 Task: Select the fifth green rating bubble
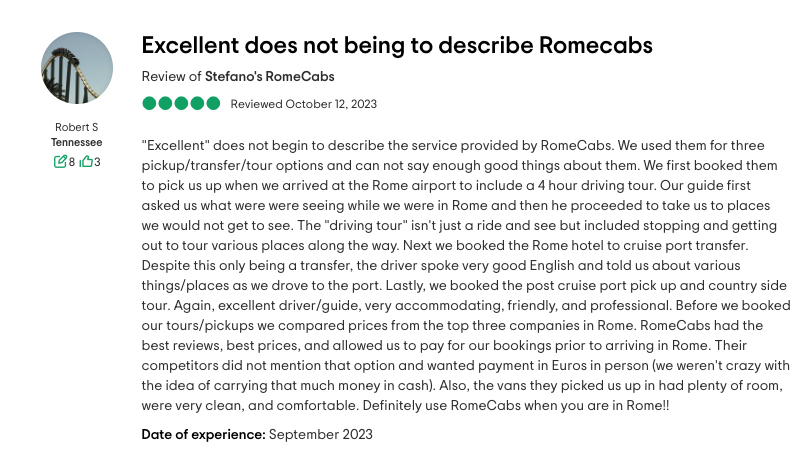coord(213,104)
